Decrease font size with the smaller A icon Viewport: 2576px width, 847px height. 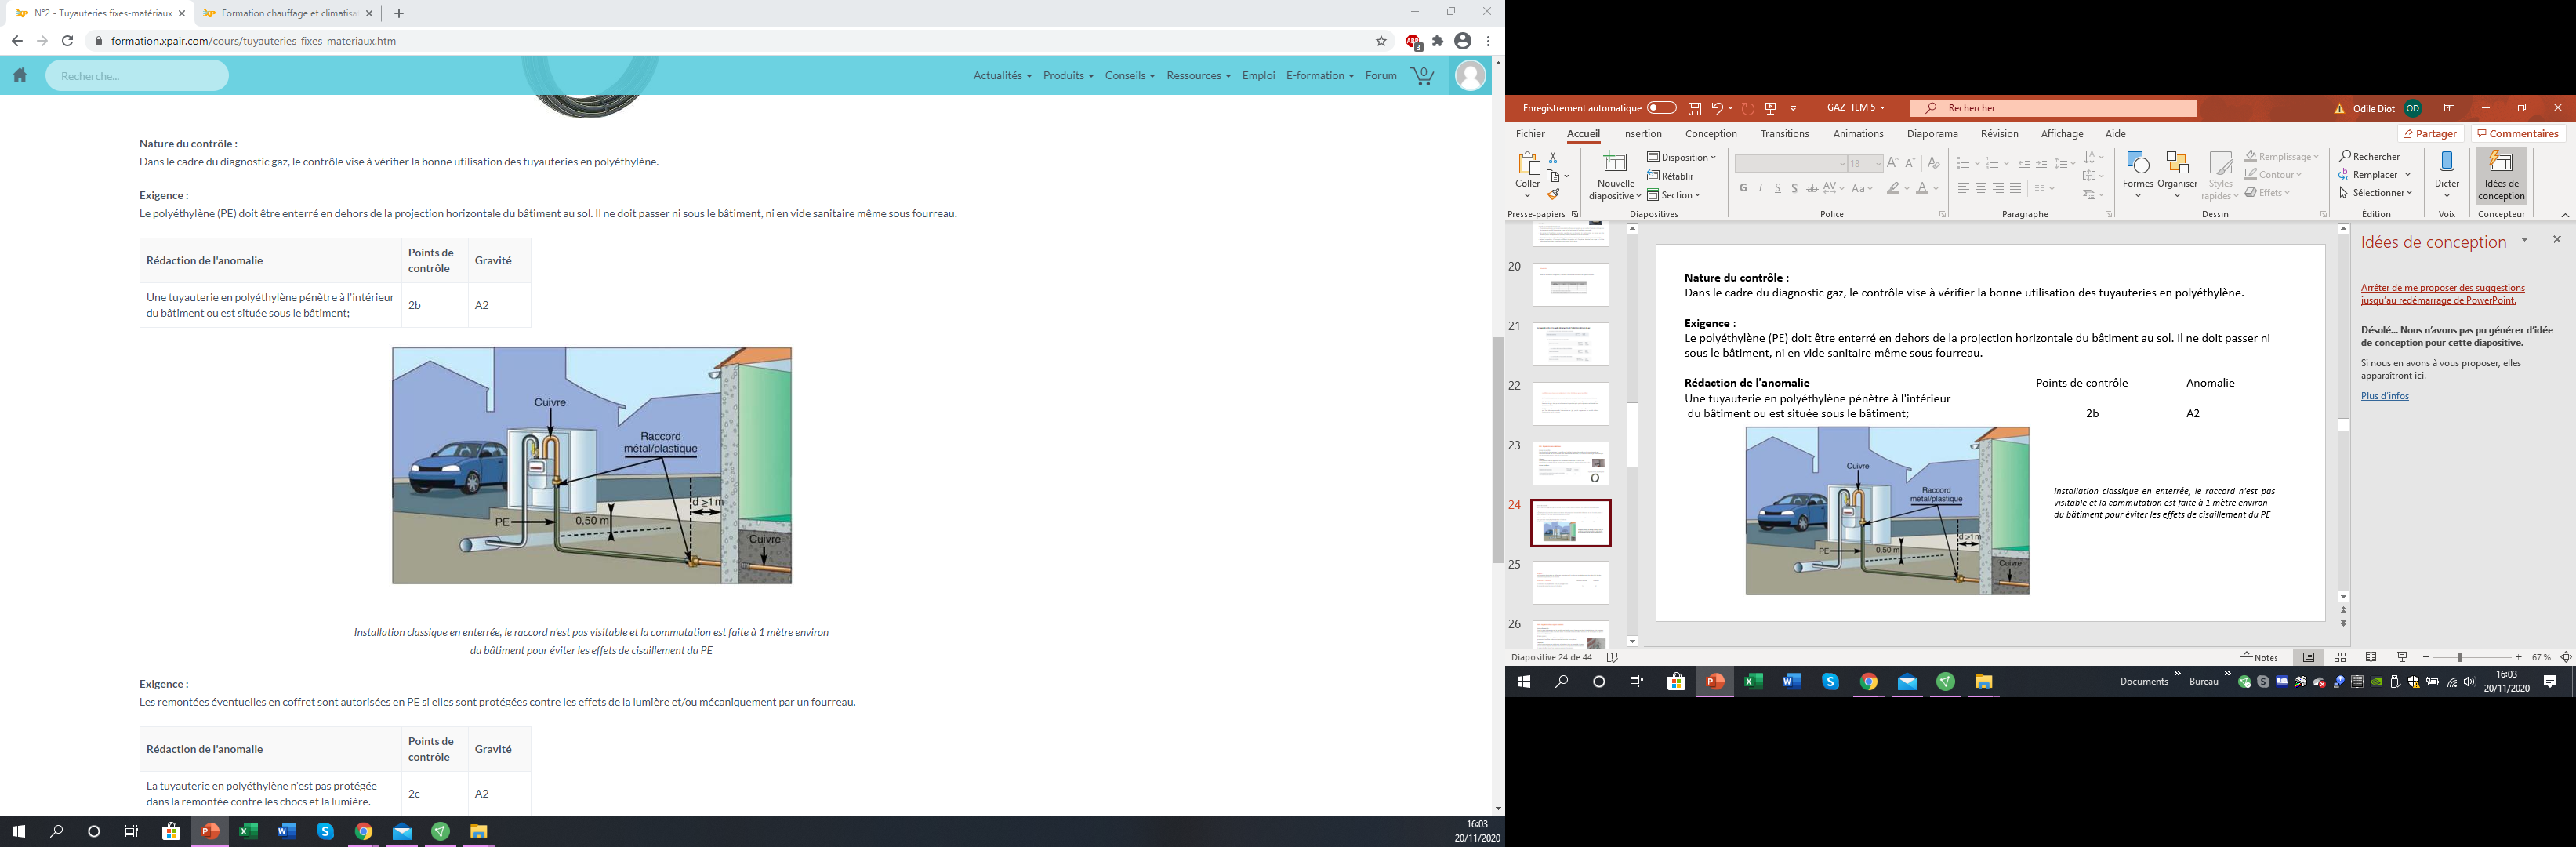(x=1910, y=163)
